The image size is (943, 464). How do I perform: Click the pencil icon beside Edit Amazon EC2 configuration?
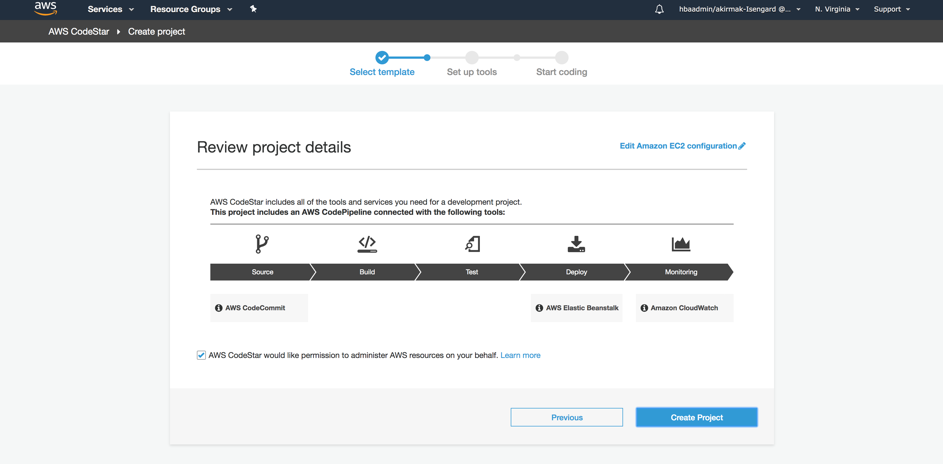click(x=742, y=145)
